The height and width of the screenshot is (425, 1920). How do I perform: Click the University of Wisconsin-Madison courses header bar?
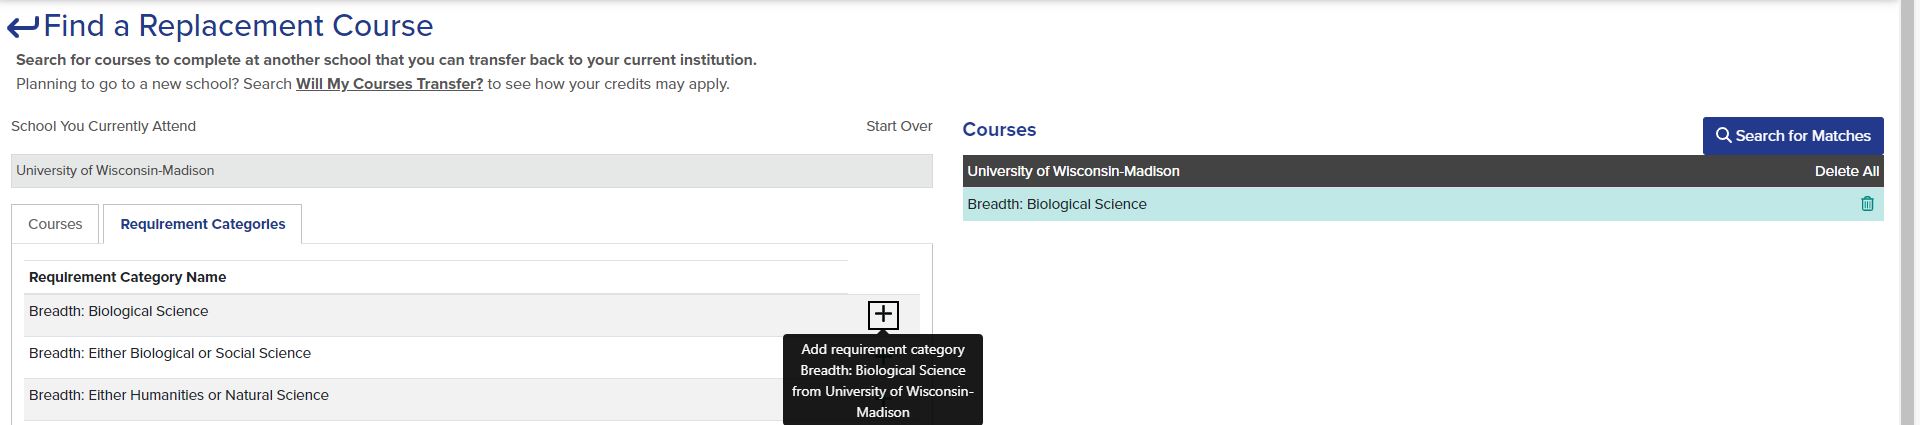pos(1423,171)
